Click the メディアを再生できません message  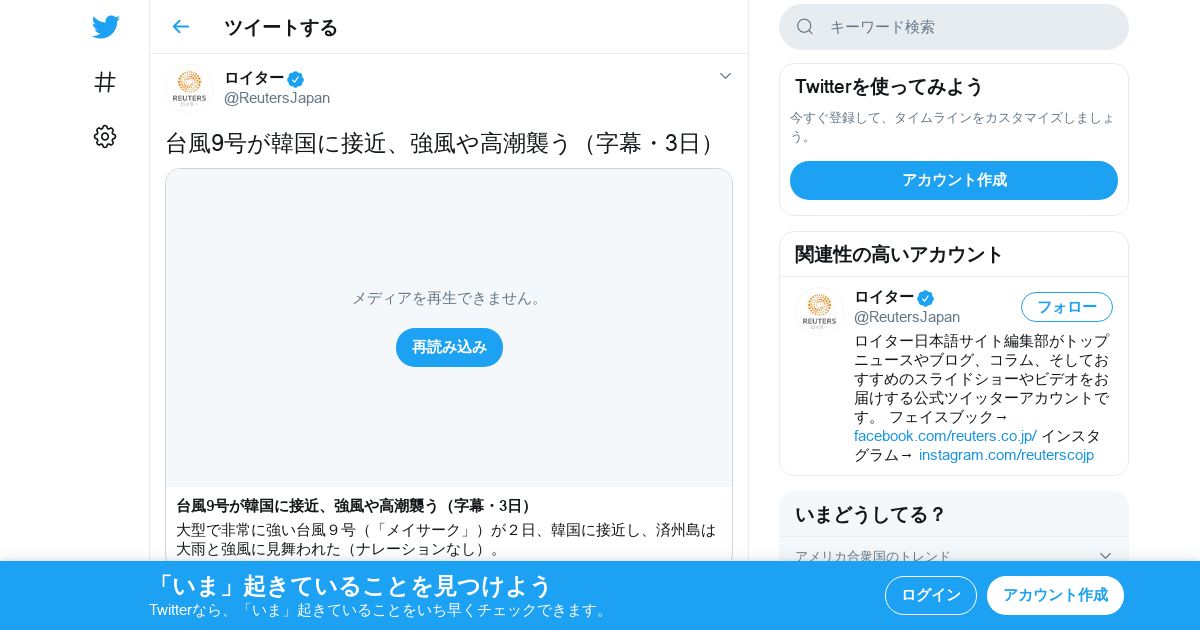click(x=449, y=298)
